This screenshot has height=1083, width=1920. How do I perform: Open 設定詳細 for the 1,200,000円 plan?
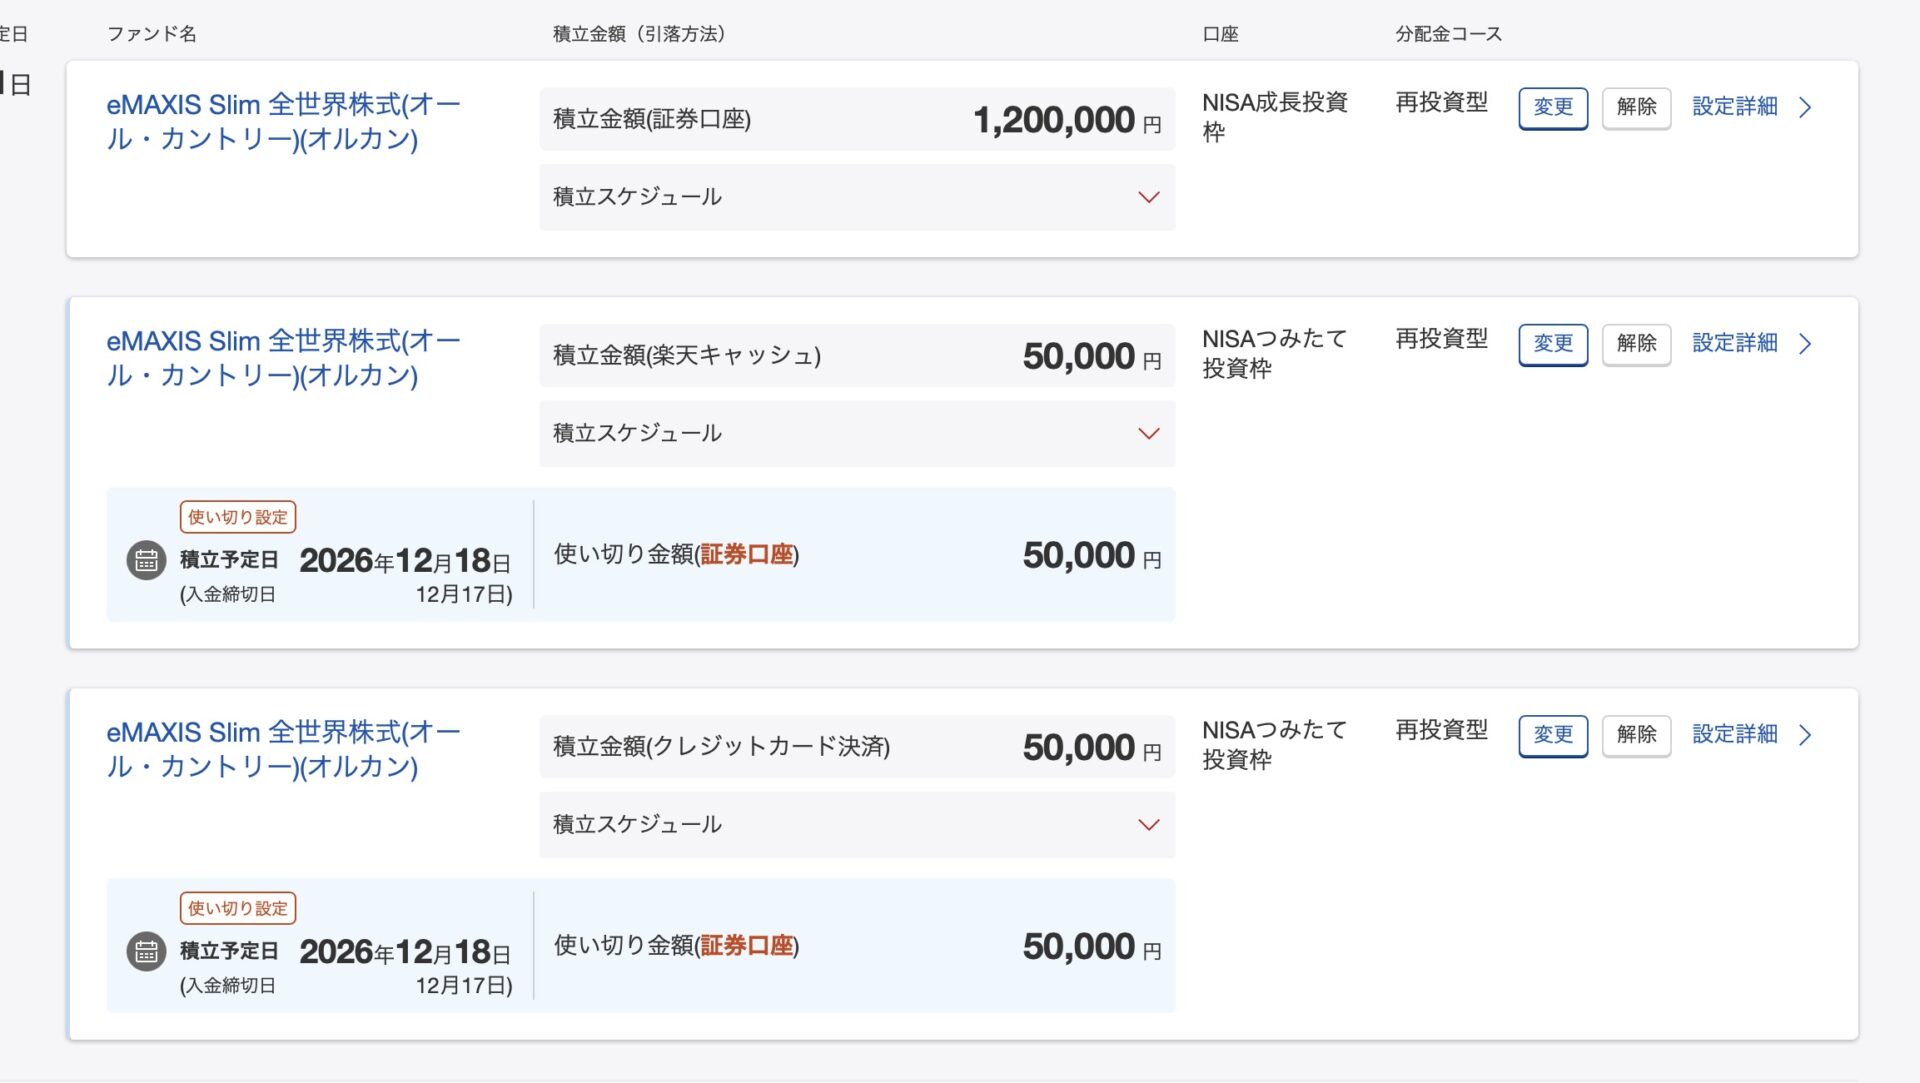coord(1734,107)
